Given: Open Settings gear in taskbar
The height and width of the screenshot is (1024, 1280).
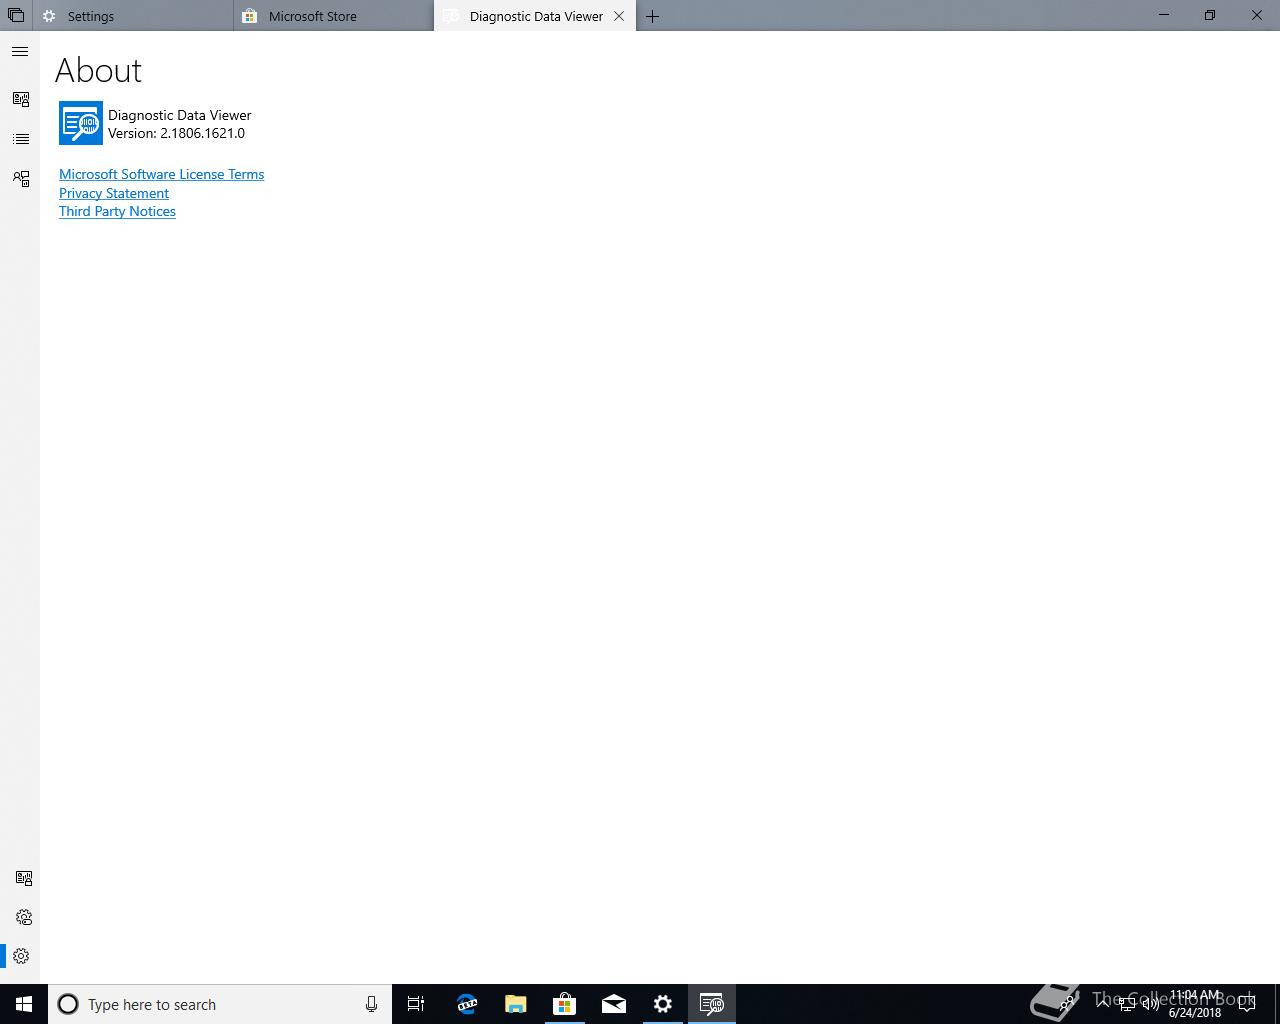Looking at the screenshot, I should [663, 1004].
